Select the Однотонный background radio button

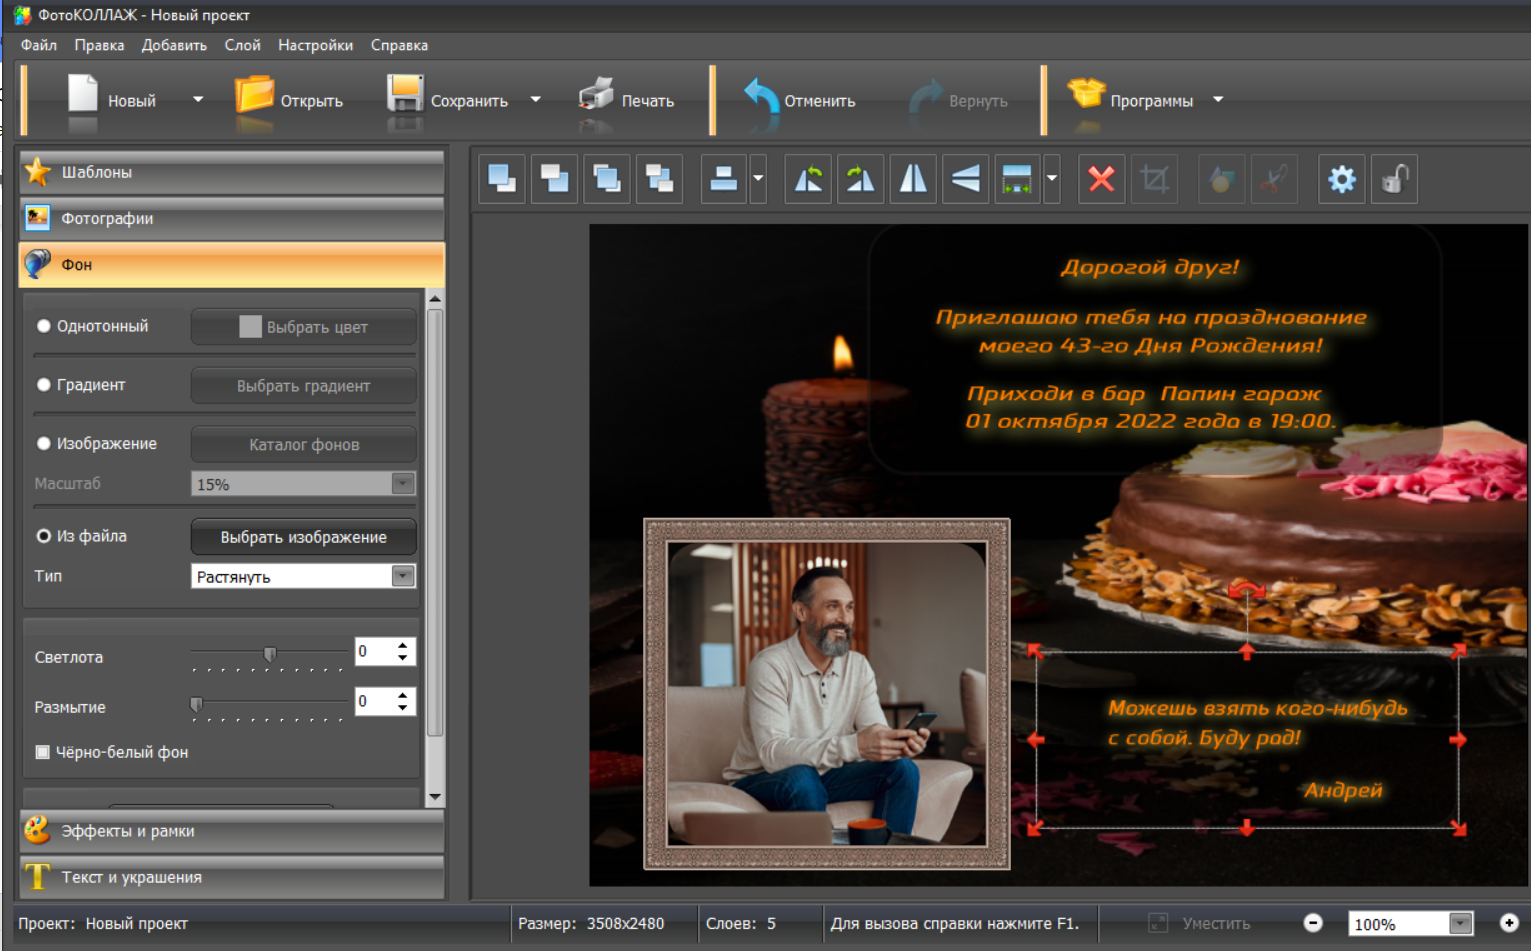(x=44, y=326)
